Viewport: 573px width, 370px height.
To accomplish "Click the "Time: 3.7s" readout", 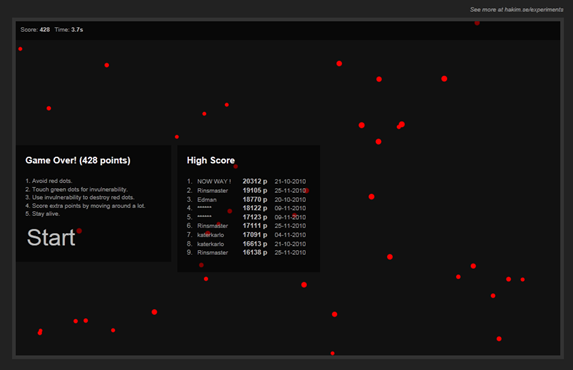I will 69,30.
